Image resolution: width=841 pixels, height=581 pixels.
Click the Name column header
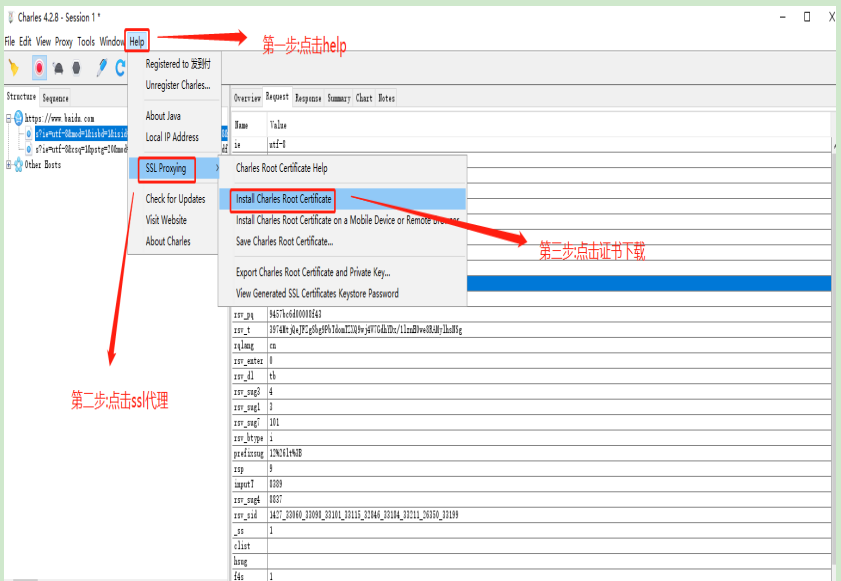(x=249, y=125)
